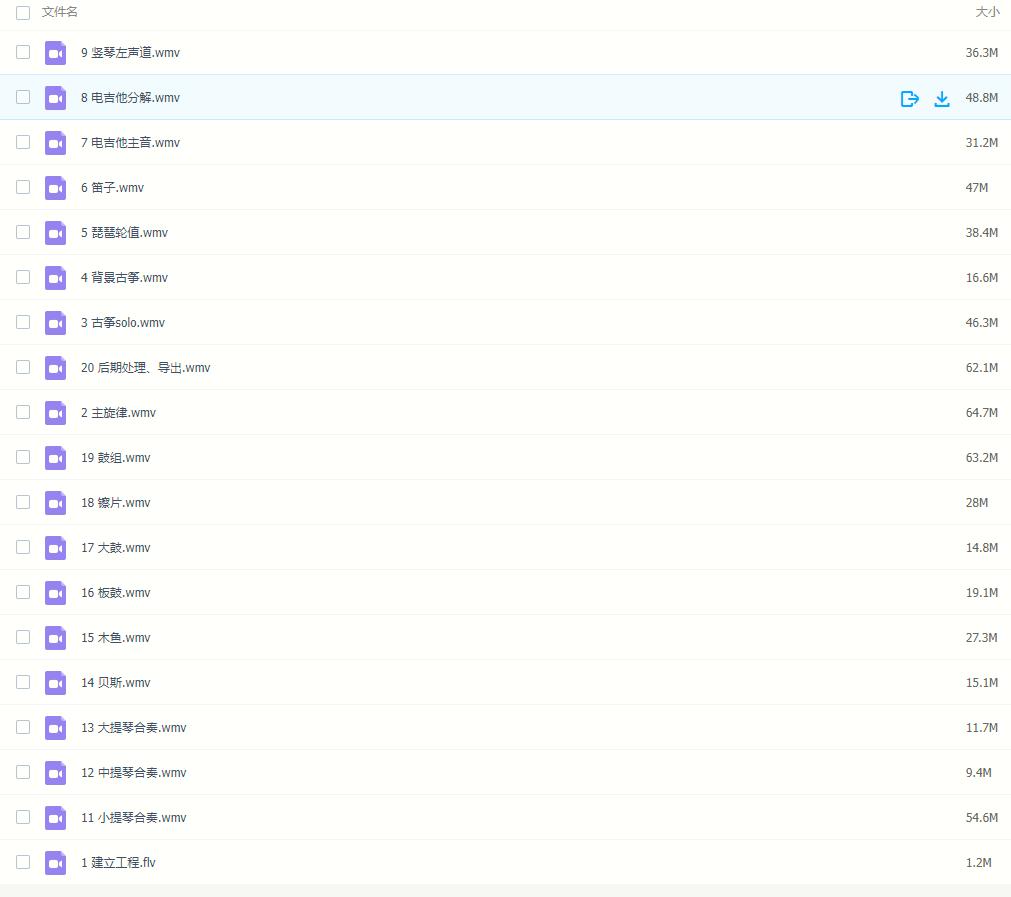Click video icon of 17 大鼓.wmv
The image size is (1011, 897).
click(55, 547)
